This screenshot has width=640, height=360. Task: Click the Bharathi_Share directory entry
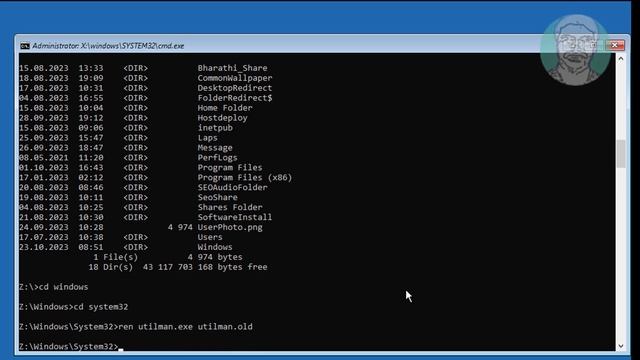(232, 68)
